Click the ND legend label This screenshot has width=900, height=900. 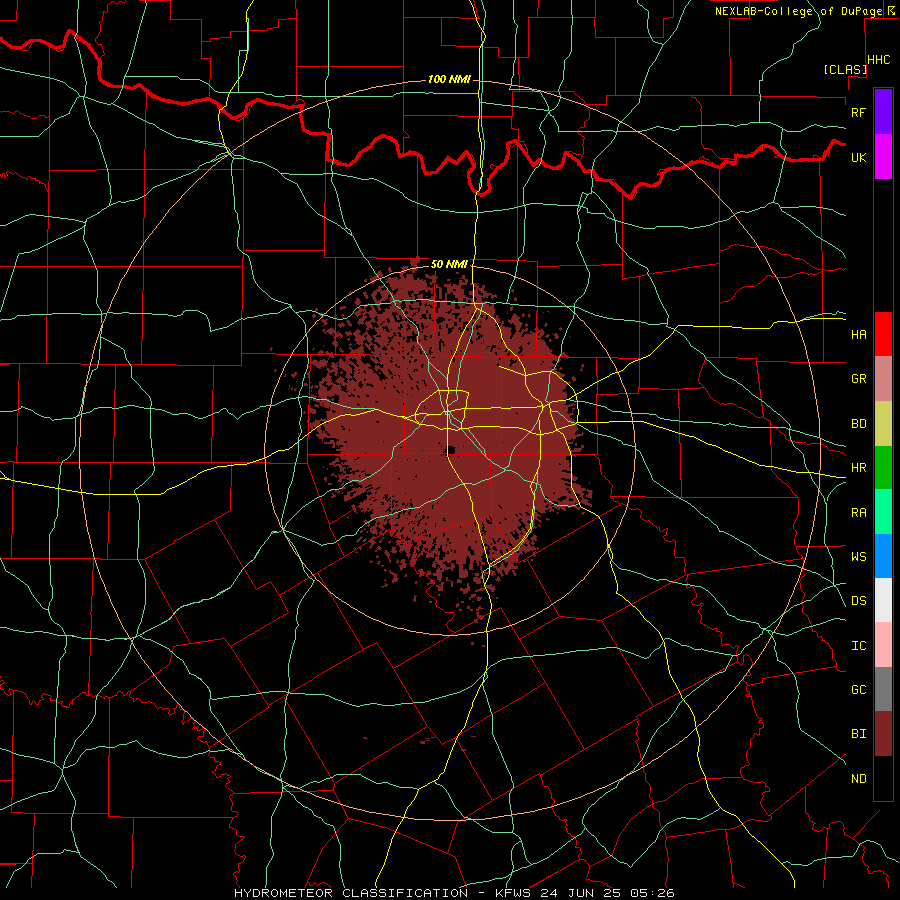[x=858, y=779]
